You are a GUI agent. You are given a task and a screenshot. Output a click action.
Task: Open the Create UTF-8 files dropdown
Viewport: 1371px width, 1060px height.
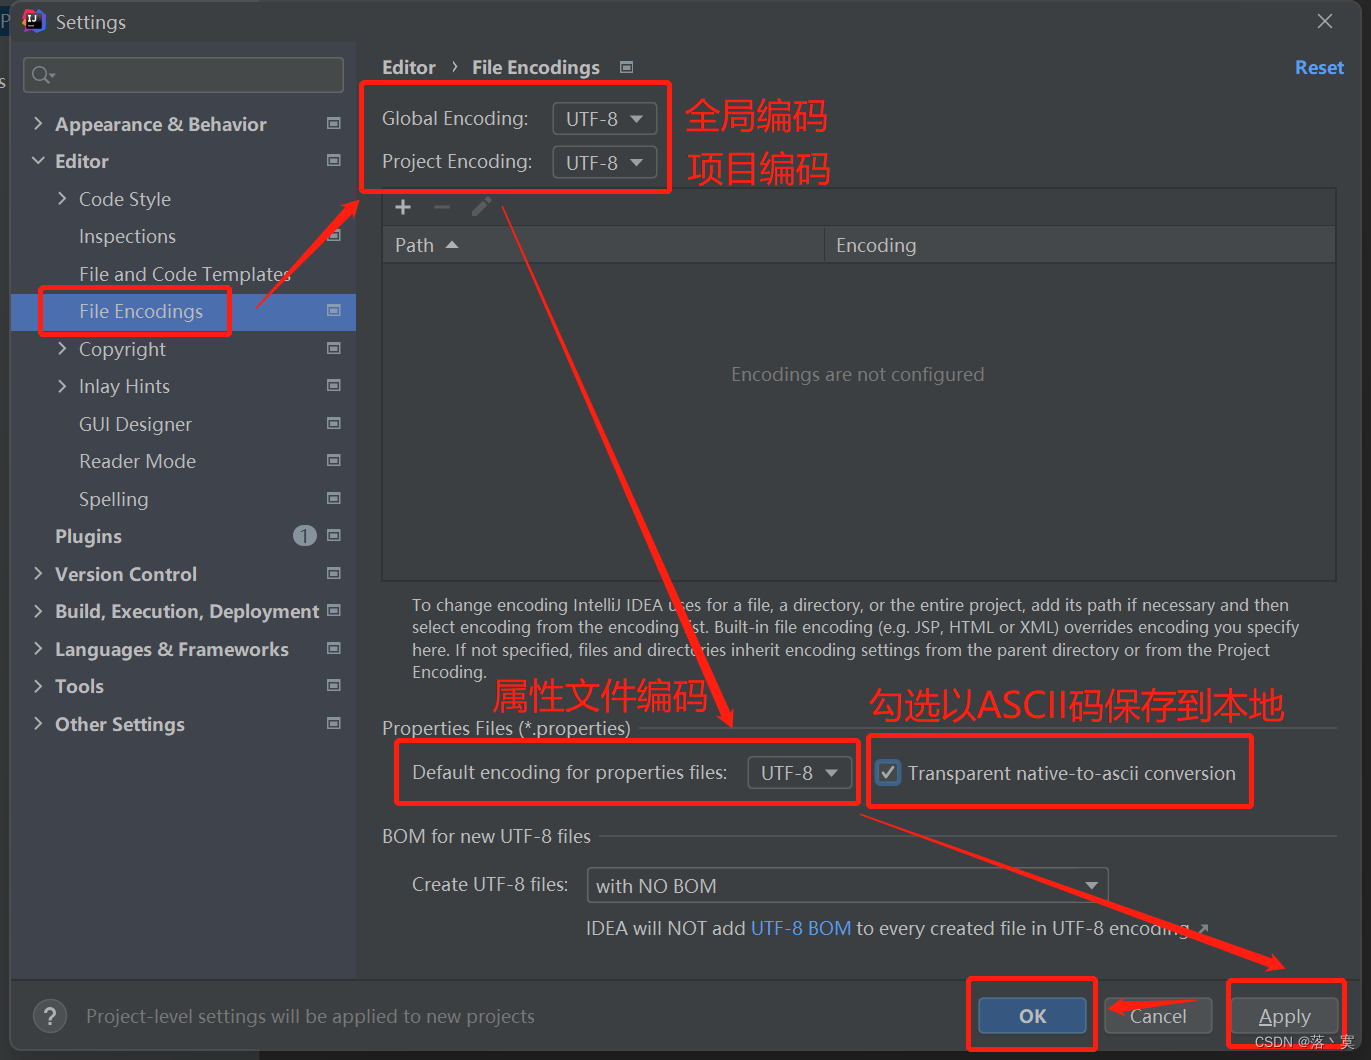pos(847,886)
